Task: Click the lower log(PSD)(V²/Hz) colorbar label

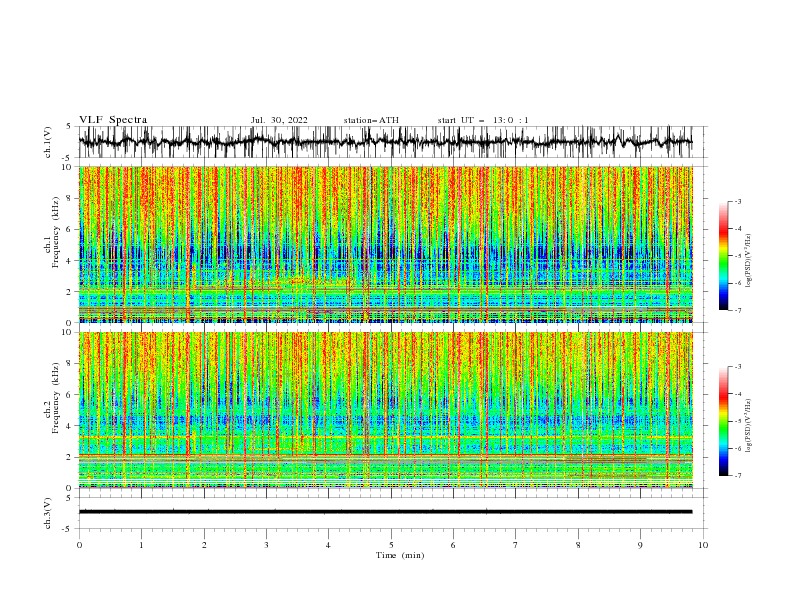Action: pos(750,426)
